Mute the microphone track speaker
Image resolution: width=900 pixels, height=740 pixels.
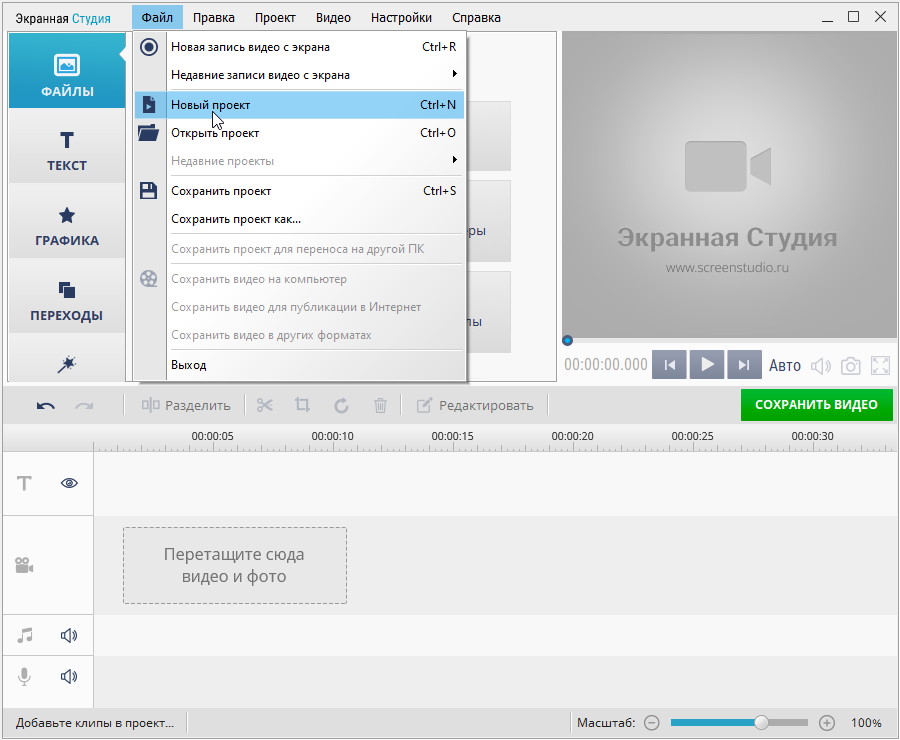[69, 676]
